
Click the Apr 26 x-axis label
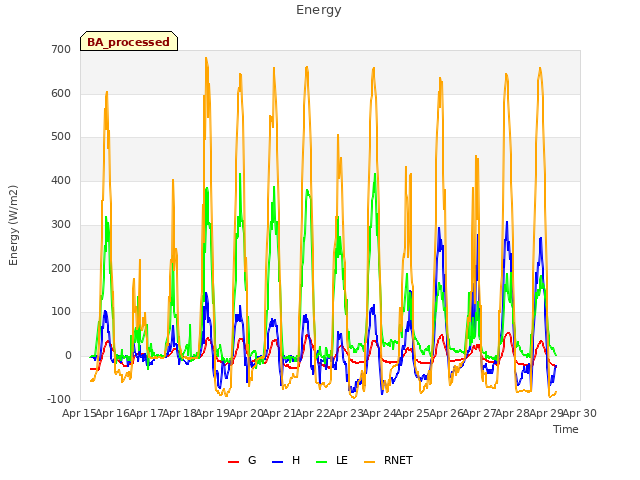pos(447,413)
